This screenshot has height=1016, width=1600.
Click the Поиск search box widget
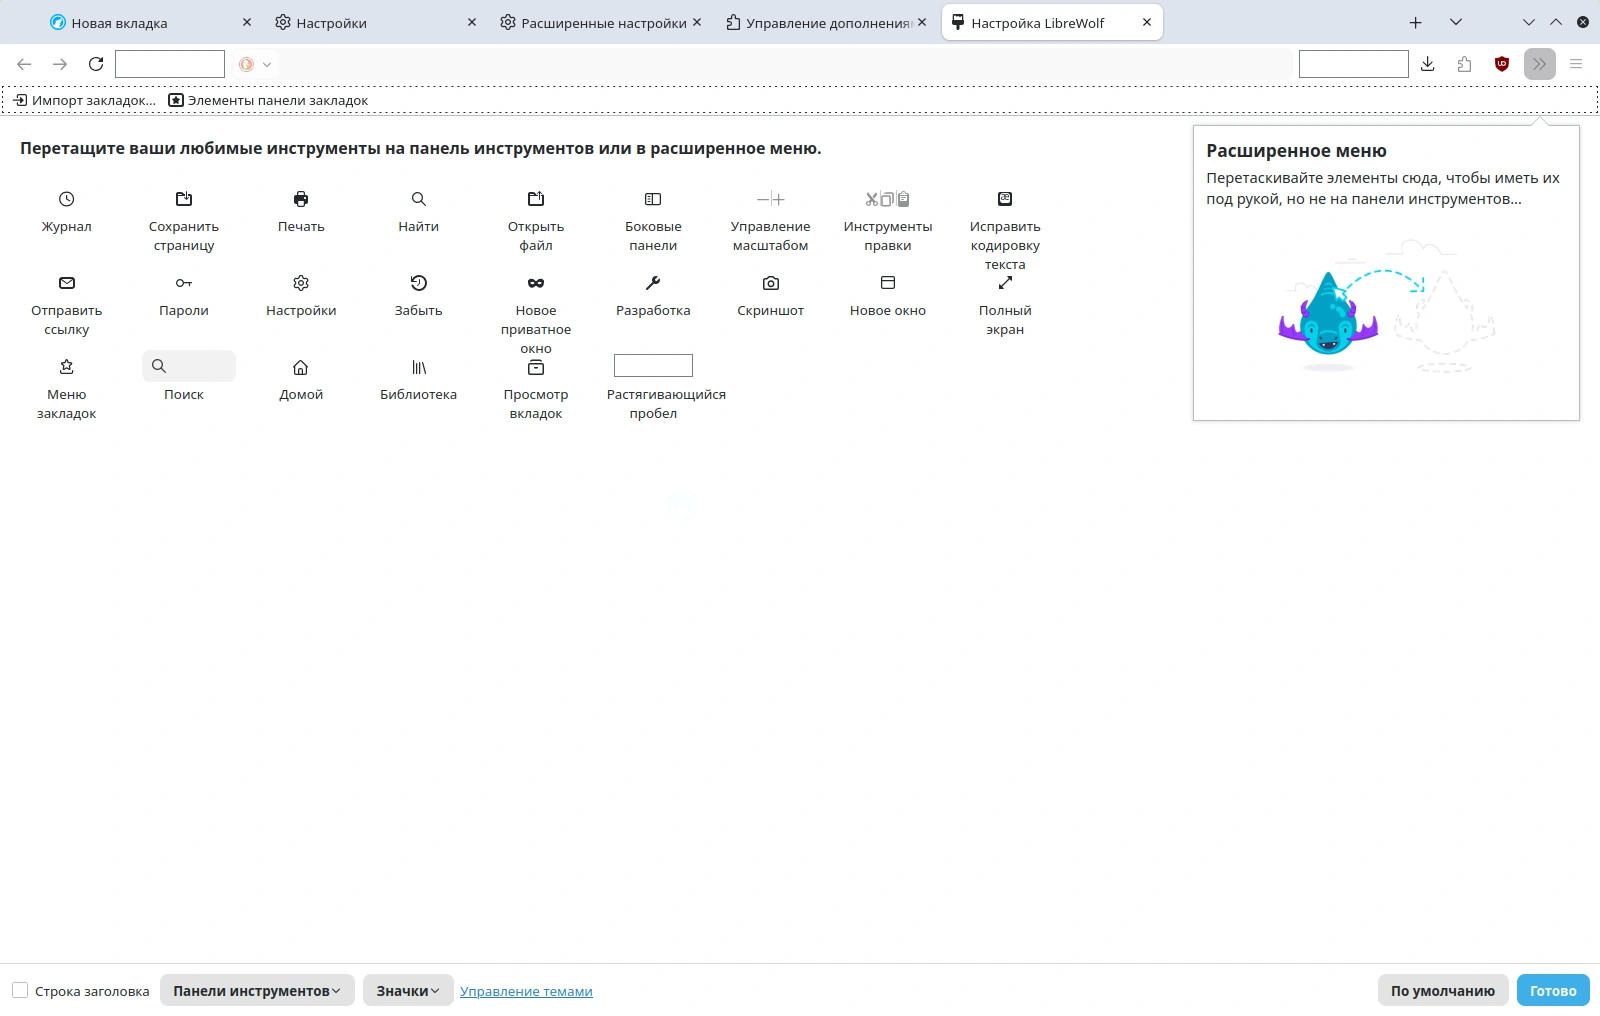pos(189,366)
